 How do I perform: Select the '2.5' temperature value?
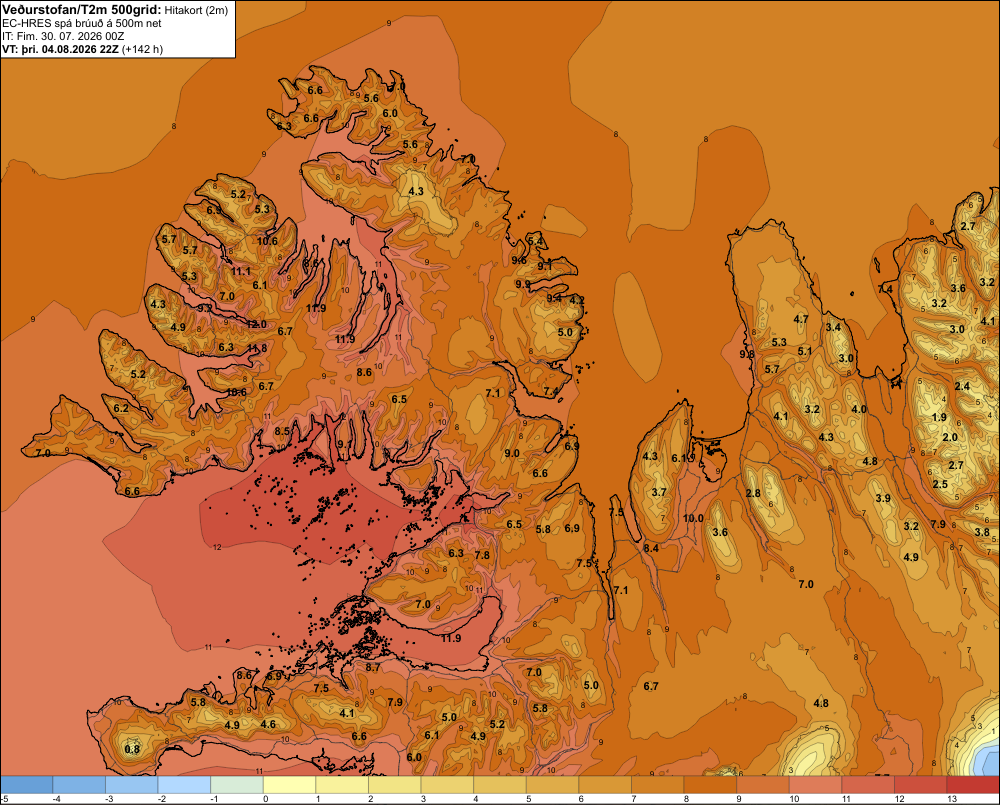[940, 484]
